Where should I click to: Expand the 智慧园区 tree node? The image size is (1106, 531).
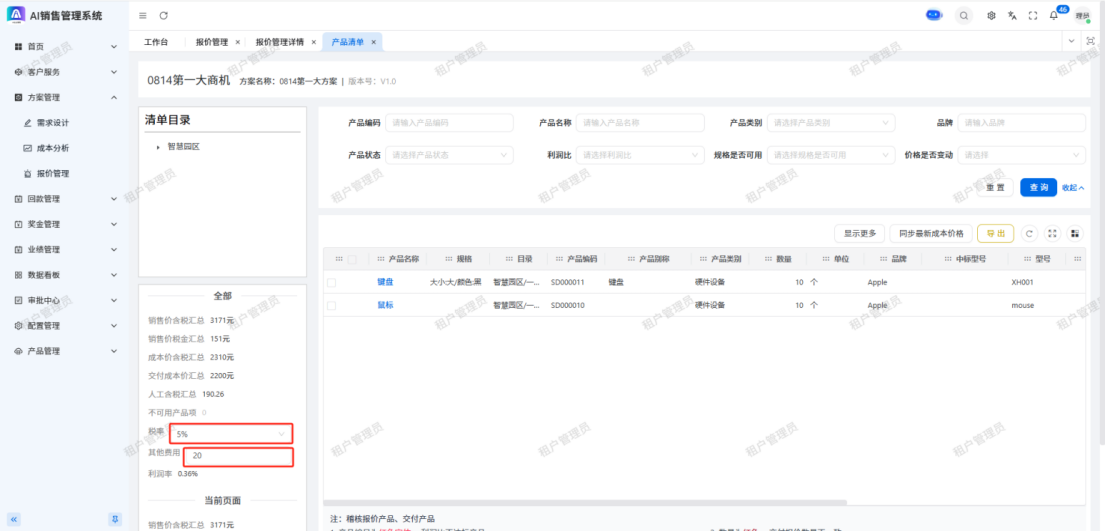pos(158,147)
